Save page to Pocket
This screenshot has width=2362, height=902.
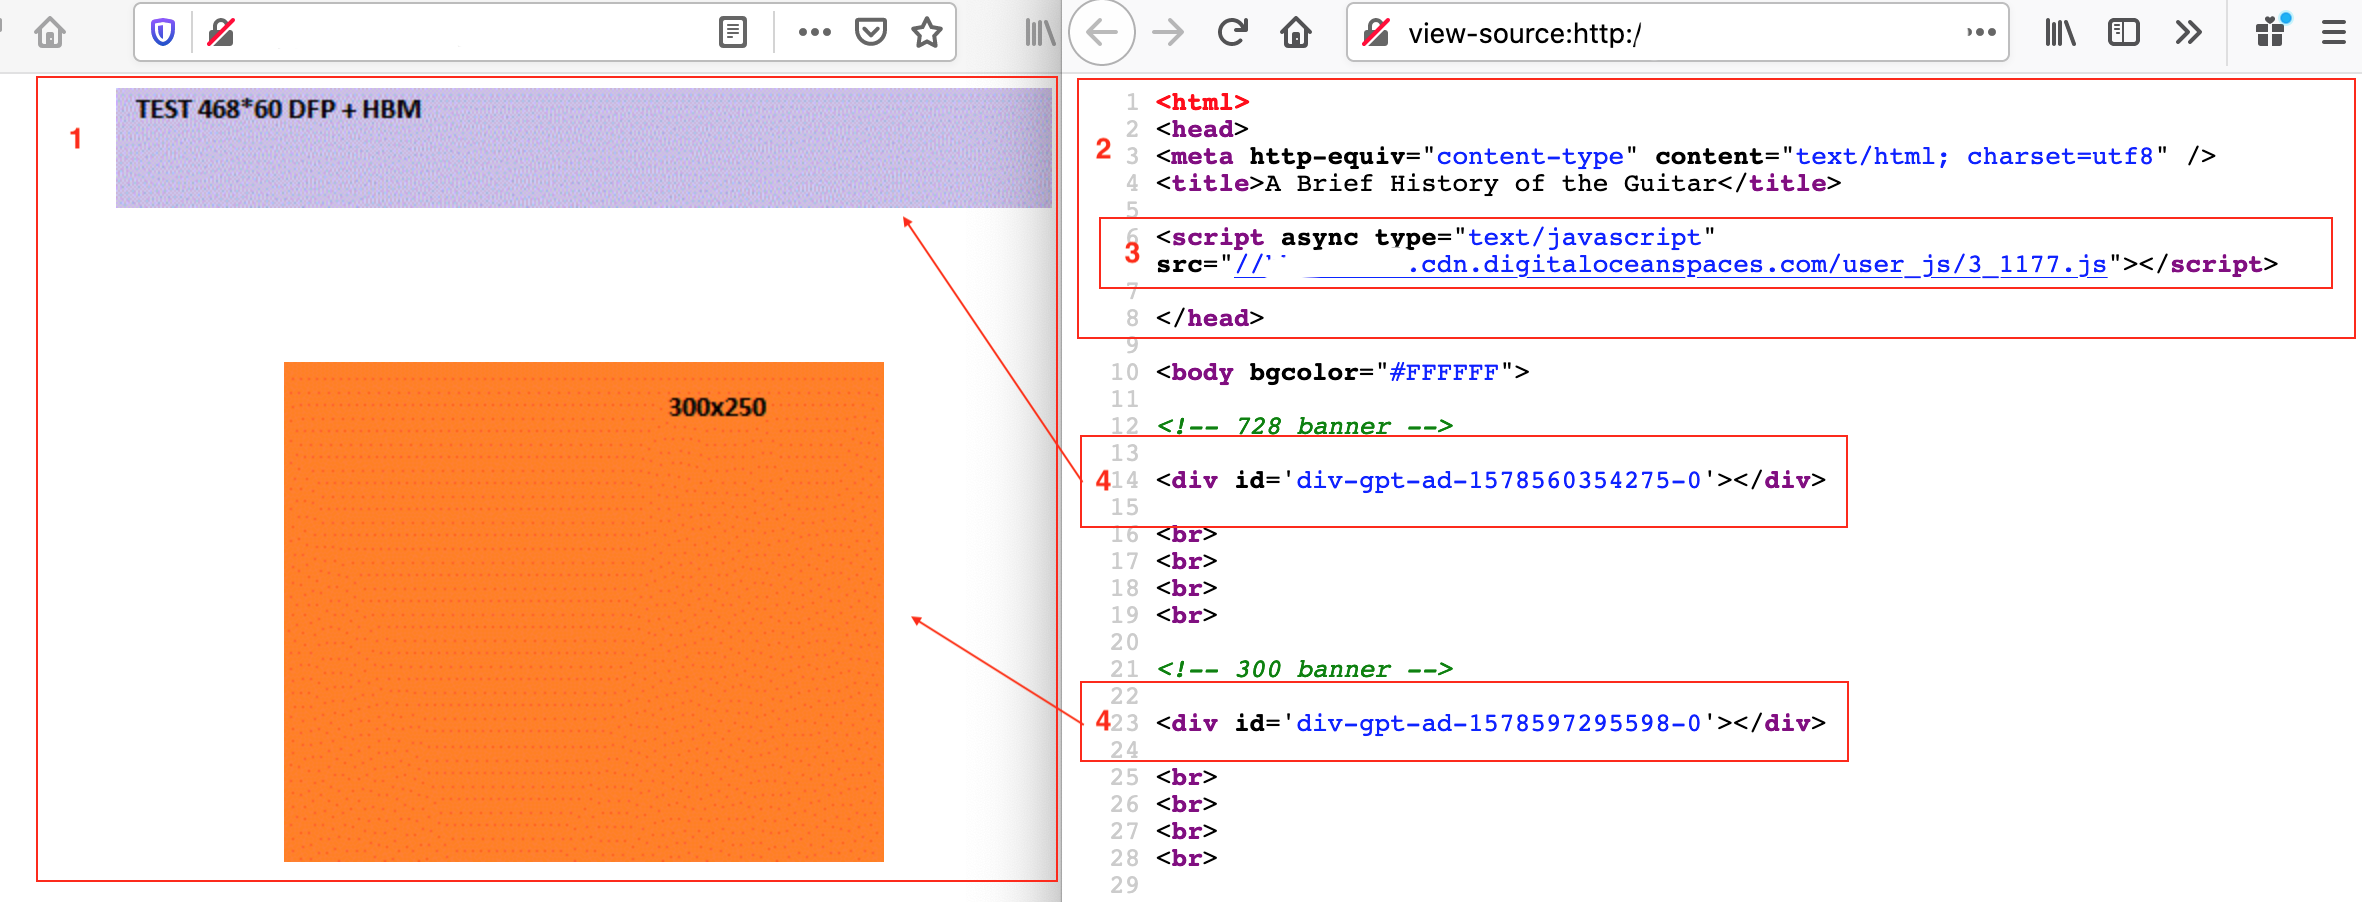870,33
